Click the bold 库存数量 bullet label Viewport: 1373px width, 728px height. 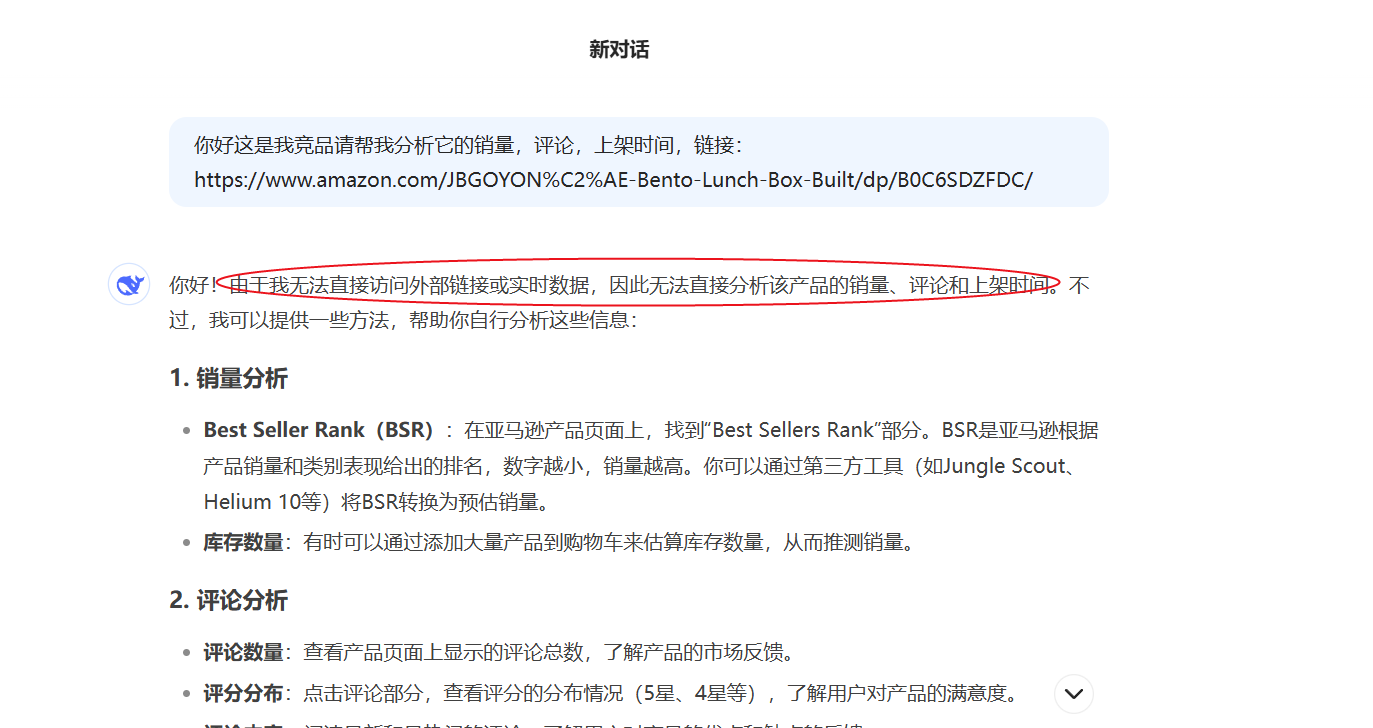pyautogui.click(x=243, y=542)
